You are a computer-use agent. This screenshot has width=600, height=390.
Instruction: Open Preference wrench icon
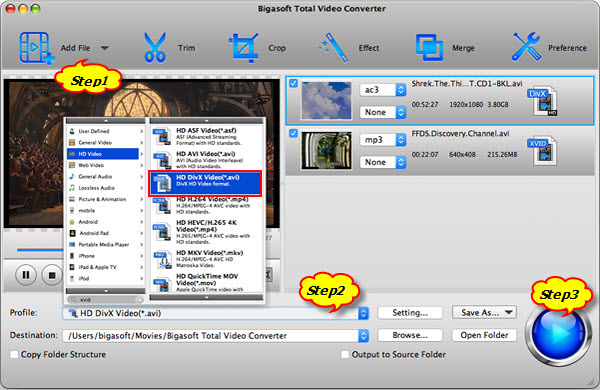[527, 47]
